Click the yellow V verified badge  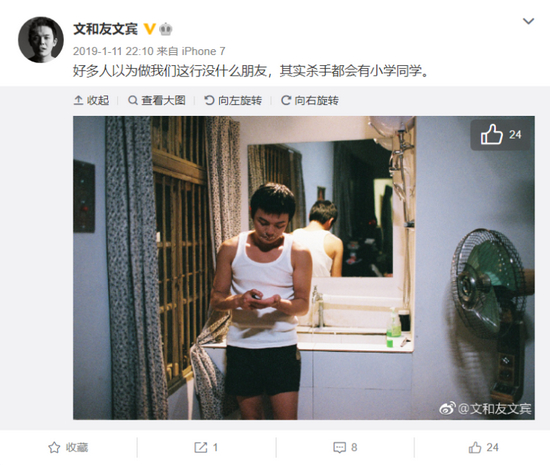(150, 29)
